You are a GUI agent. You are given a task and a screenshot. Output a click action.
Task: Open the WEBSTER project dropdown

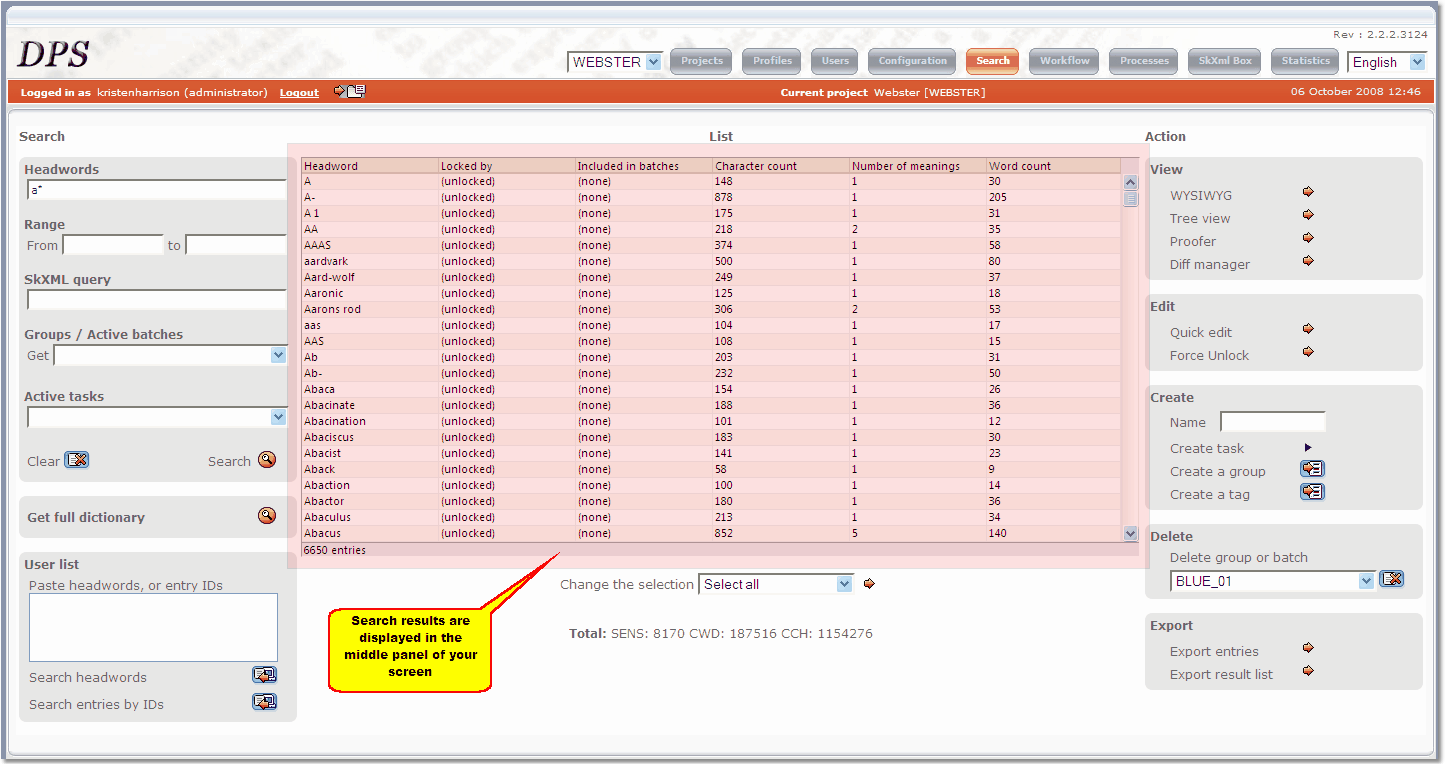click(654, 62)
